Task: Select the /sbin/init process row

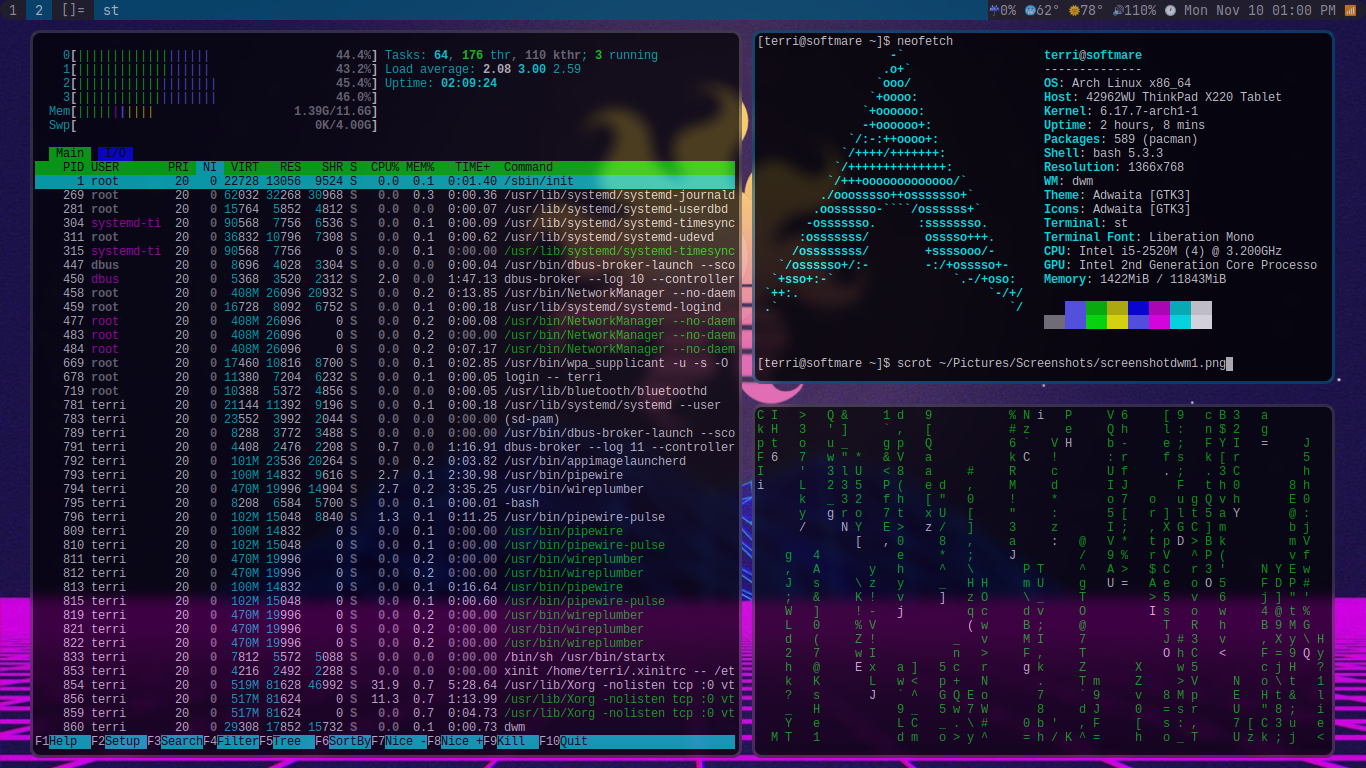Action: (385, 181)
